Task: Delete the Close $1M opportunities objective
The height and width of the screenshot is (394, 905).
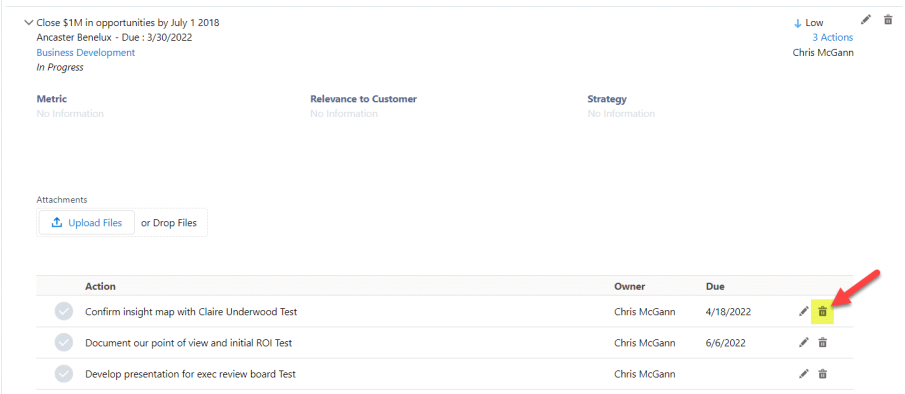Action: 888,20
